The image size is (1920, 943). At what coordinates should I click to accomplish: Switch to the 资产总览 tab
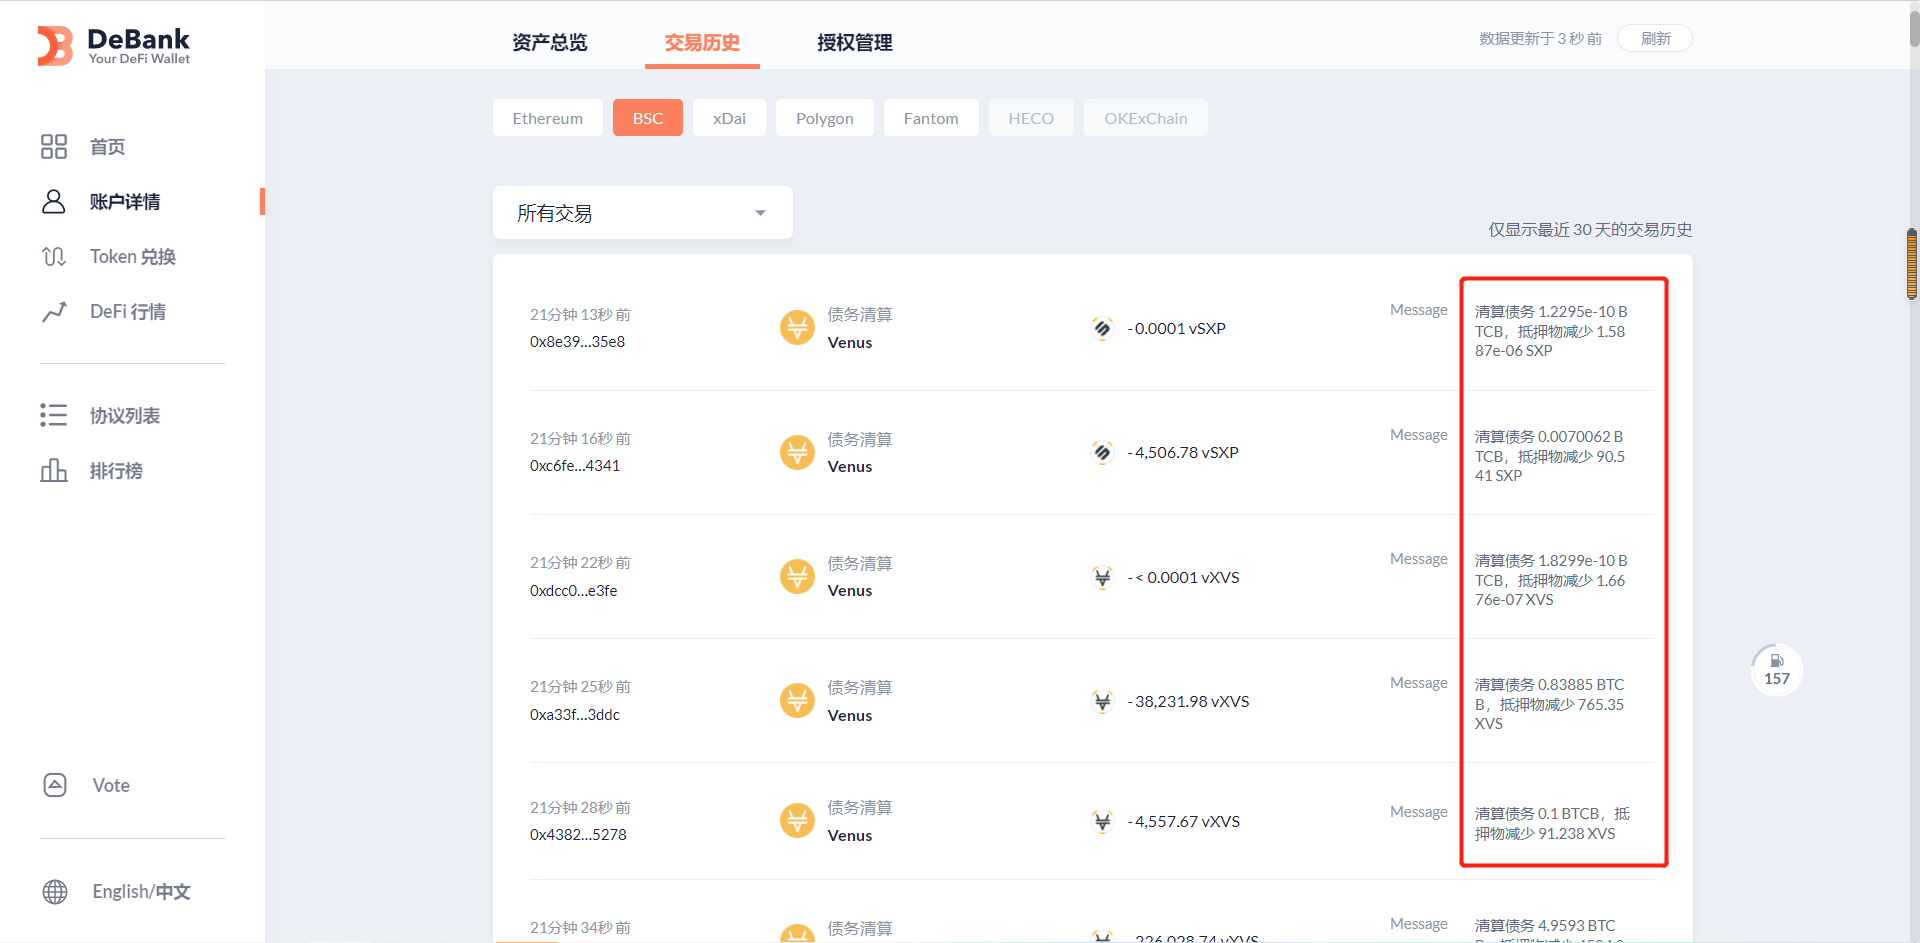point(549,43)
